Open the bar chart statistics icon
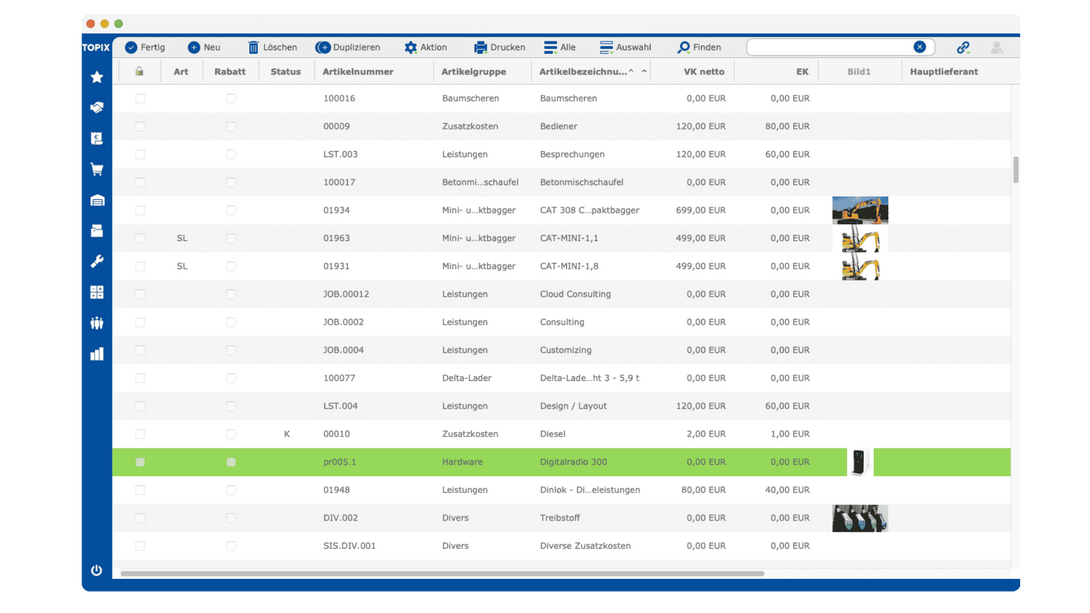Viewport: 1090px width, 613px height. [x=97, y=354]
